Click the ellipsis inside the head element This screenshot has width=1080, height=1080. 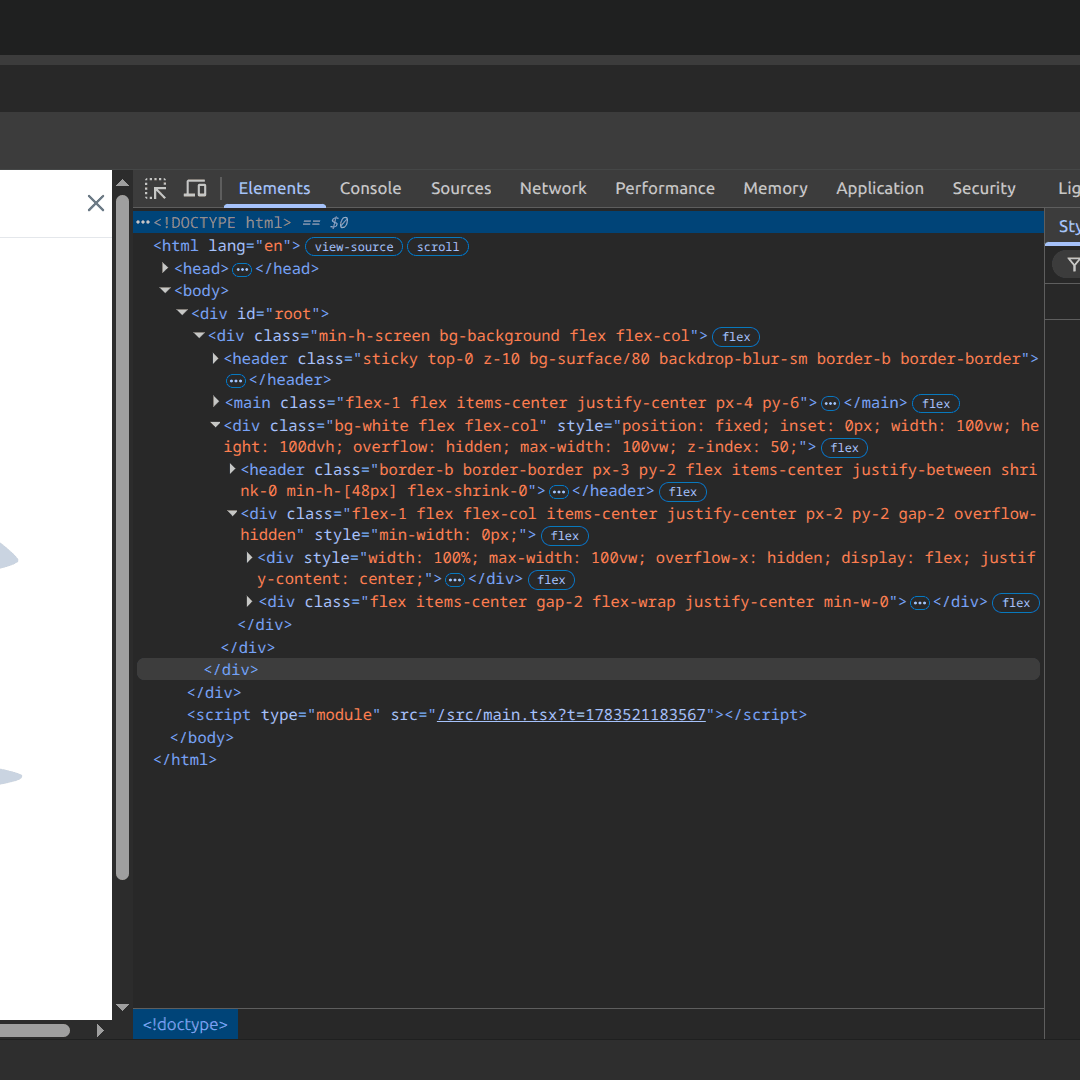[x=242, y=269]
